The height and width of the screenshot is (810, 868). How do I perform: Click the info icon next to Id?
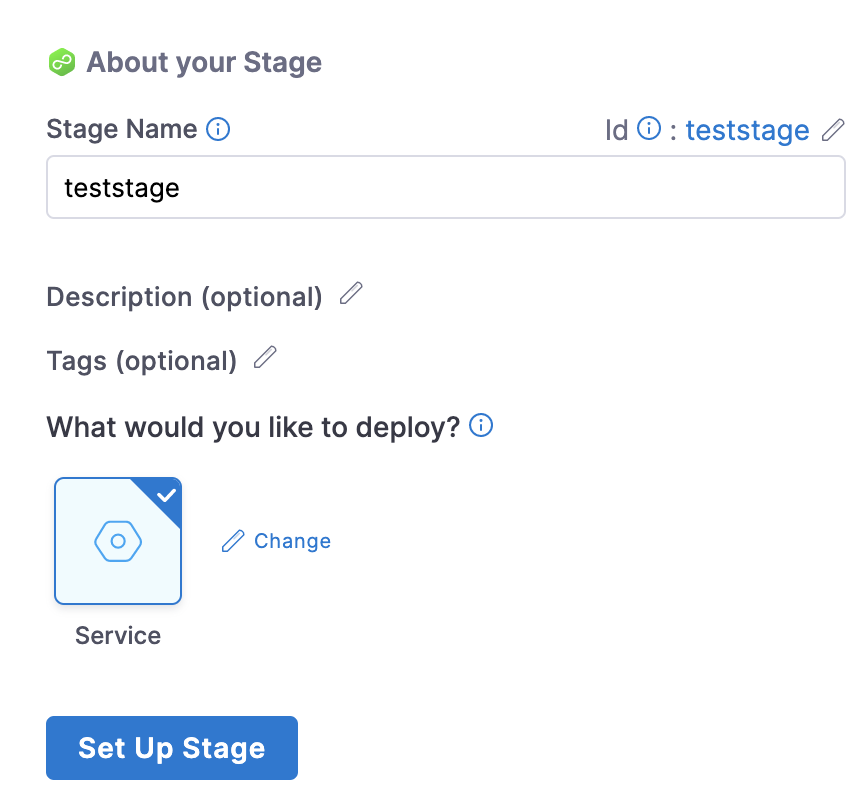tap(649, 129)
